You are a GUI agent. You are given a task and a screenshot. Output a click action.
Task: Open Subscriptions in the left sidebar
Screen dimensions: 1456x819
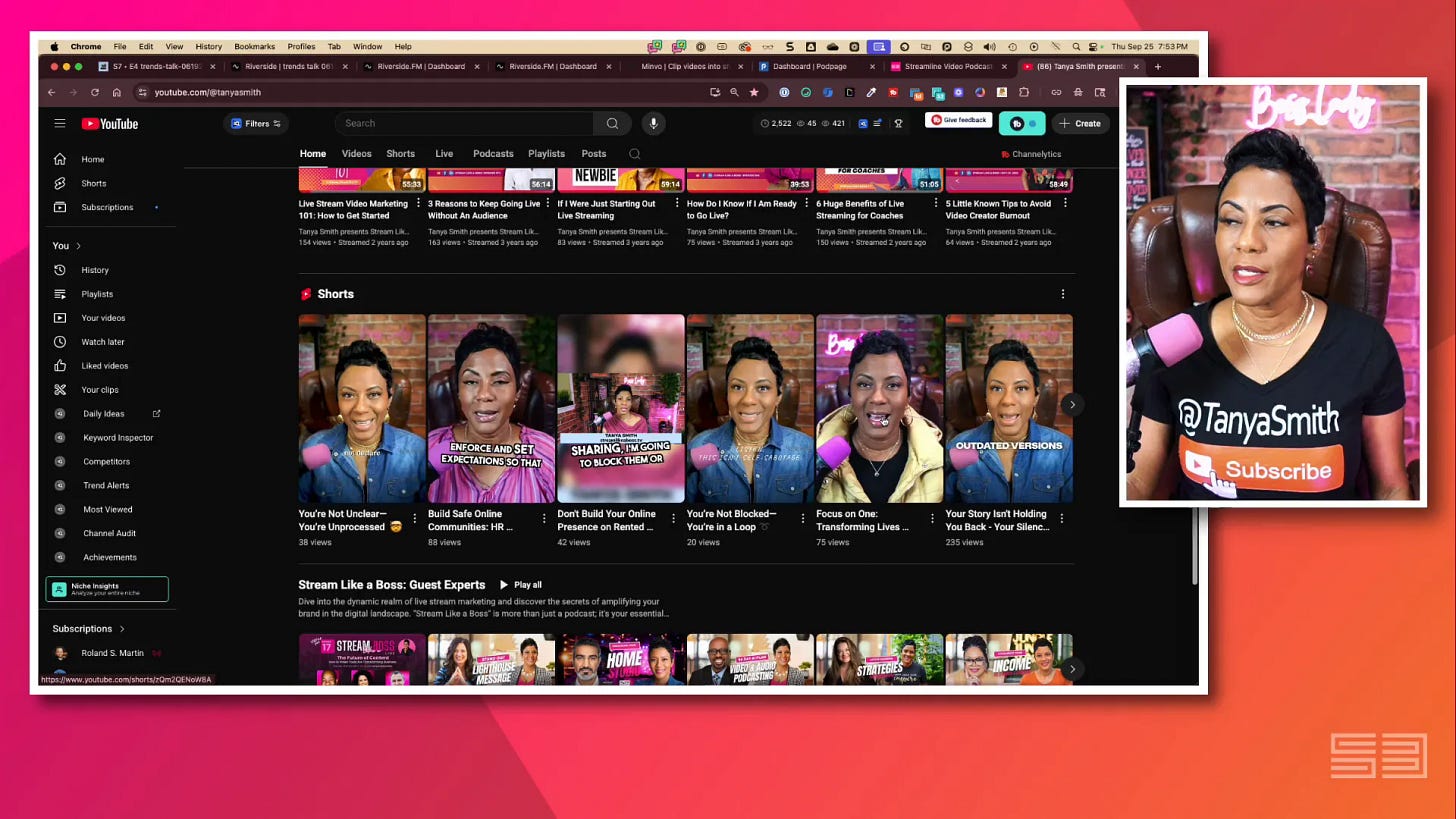(x=108, y=207)
